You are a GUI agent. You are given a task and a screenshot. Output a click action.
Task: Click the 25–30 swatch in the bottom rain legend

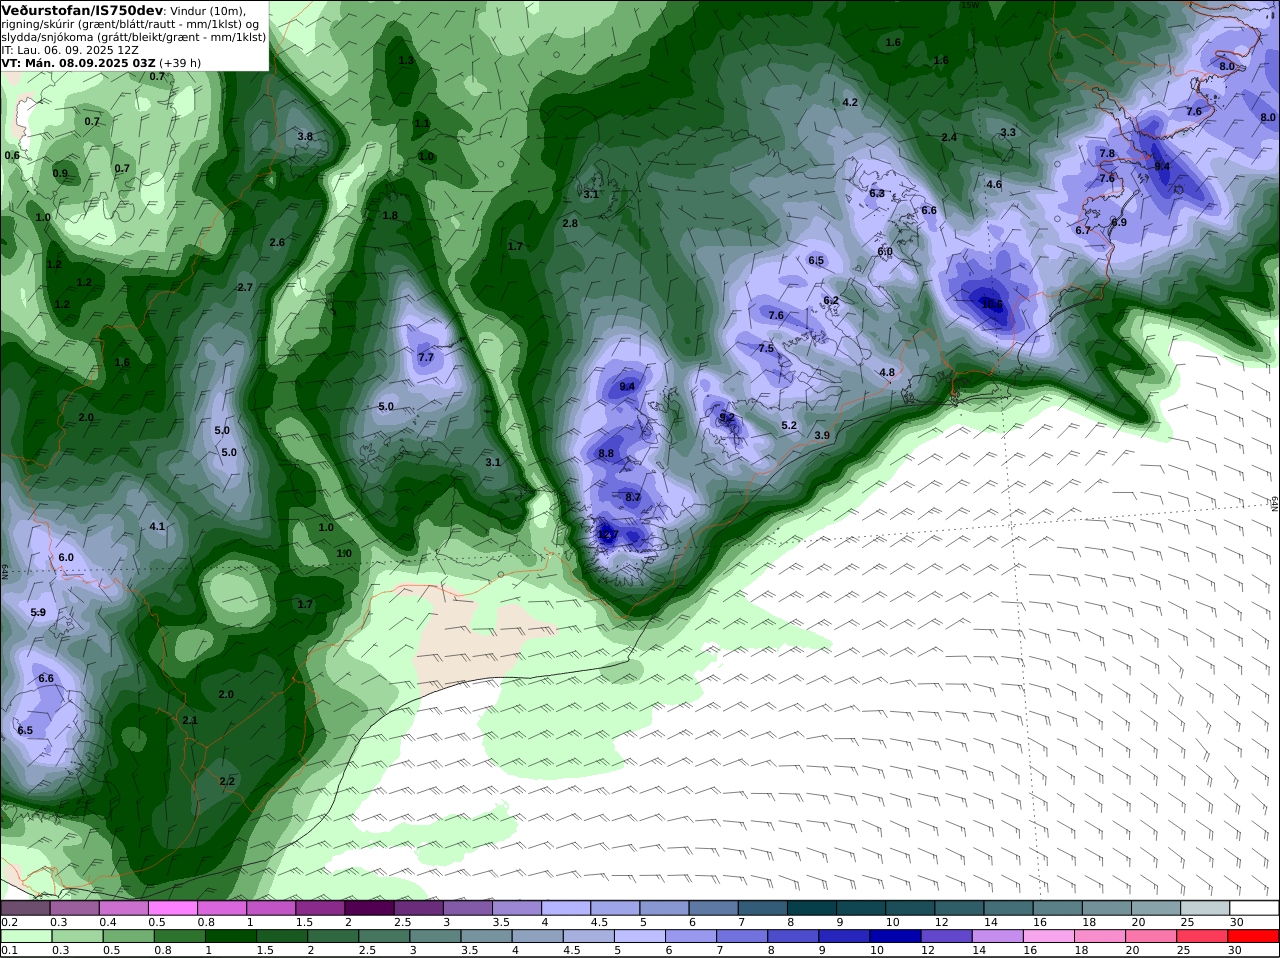coord(1205,936)
